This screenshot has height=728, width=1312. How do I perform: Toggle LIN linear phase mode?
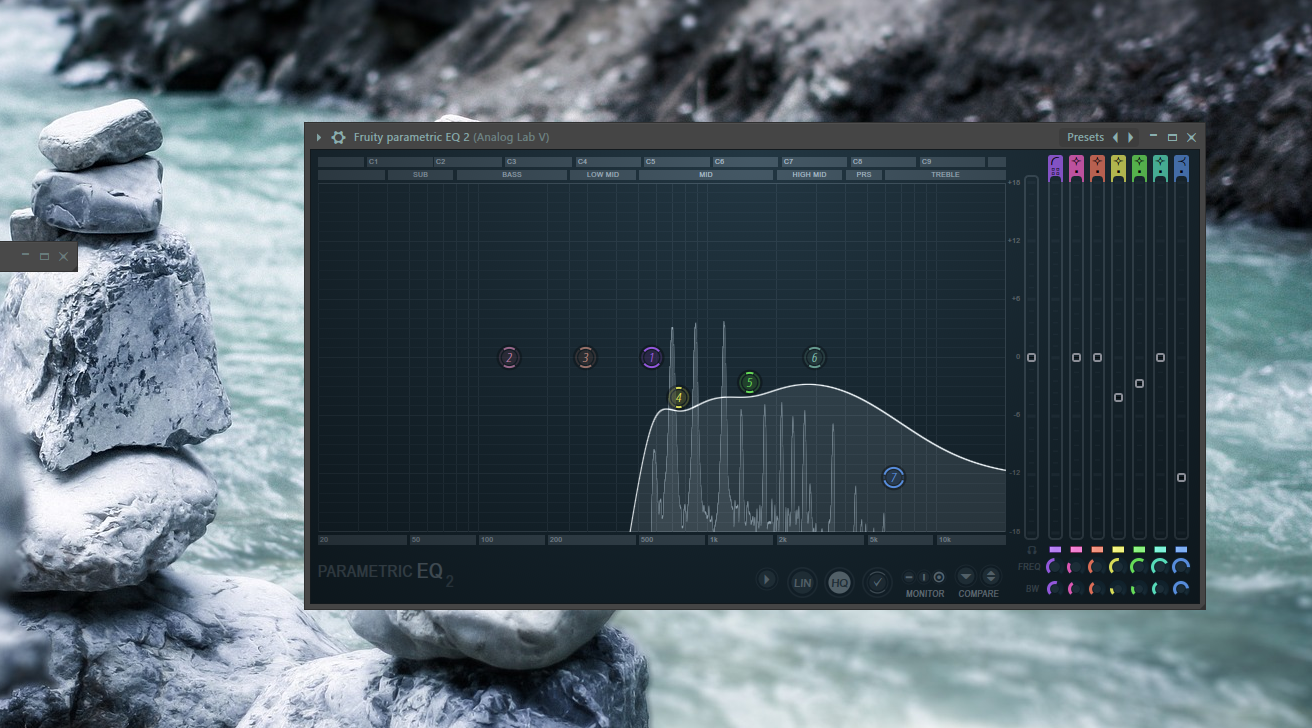802,582
